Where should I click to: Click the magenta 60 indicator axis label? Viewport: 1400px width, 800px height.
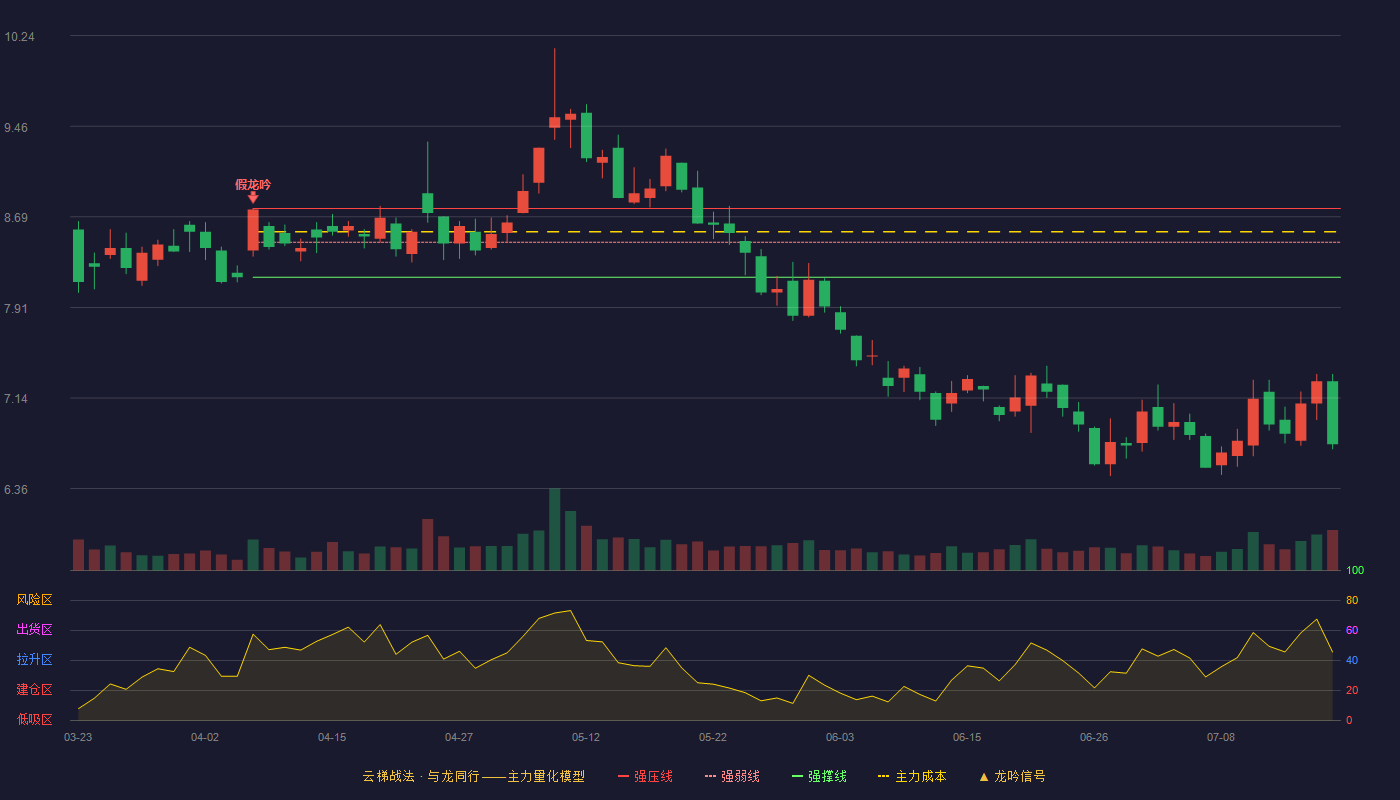[x=1352, y=630]
